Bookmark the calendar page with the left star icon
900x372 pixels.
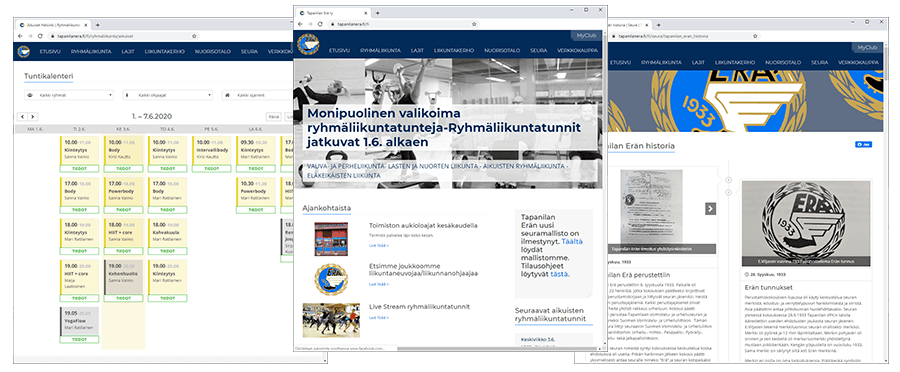click(195, 36)
